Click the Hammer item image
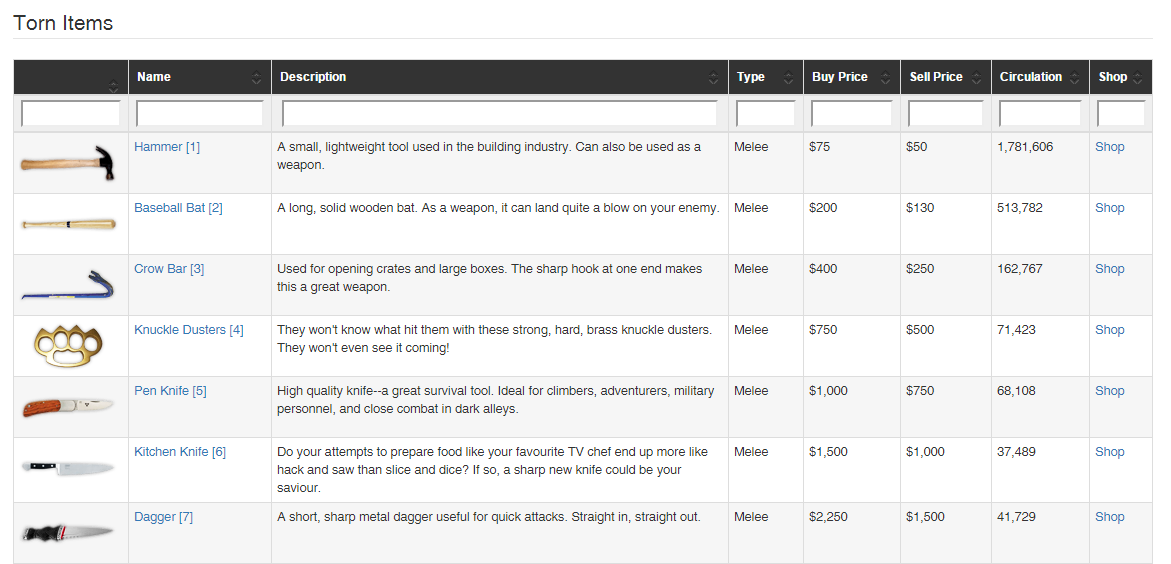The width and height of the screenshot is (1171, 564). (x=69, y=162)
